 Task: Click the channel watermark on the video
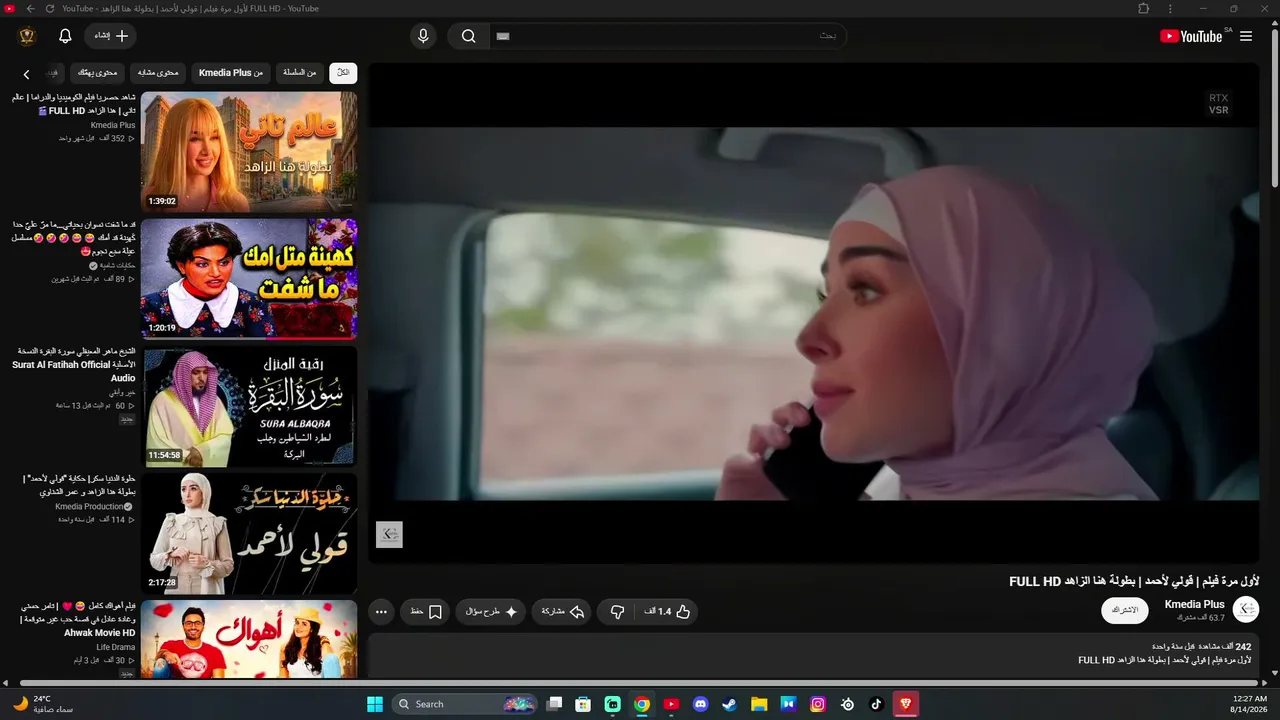tap(389, 534)
